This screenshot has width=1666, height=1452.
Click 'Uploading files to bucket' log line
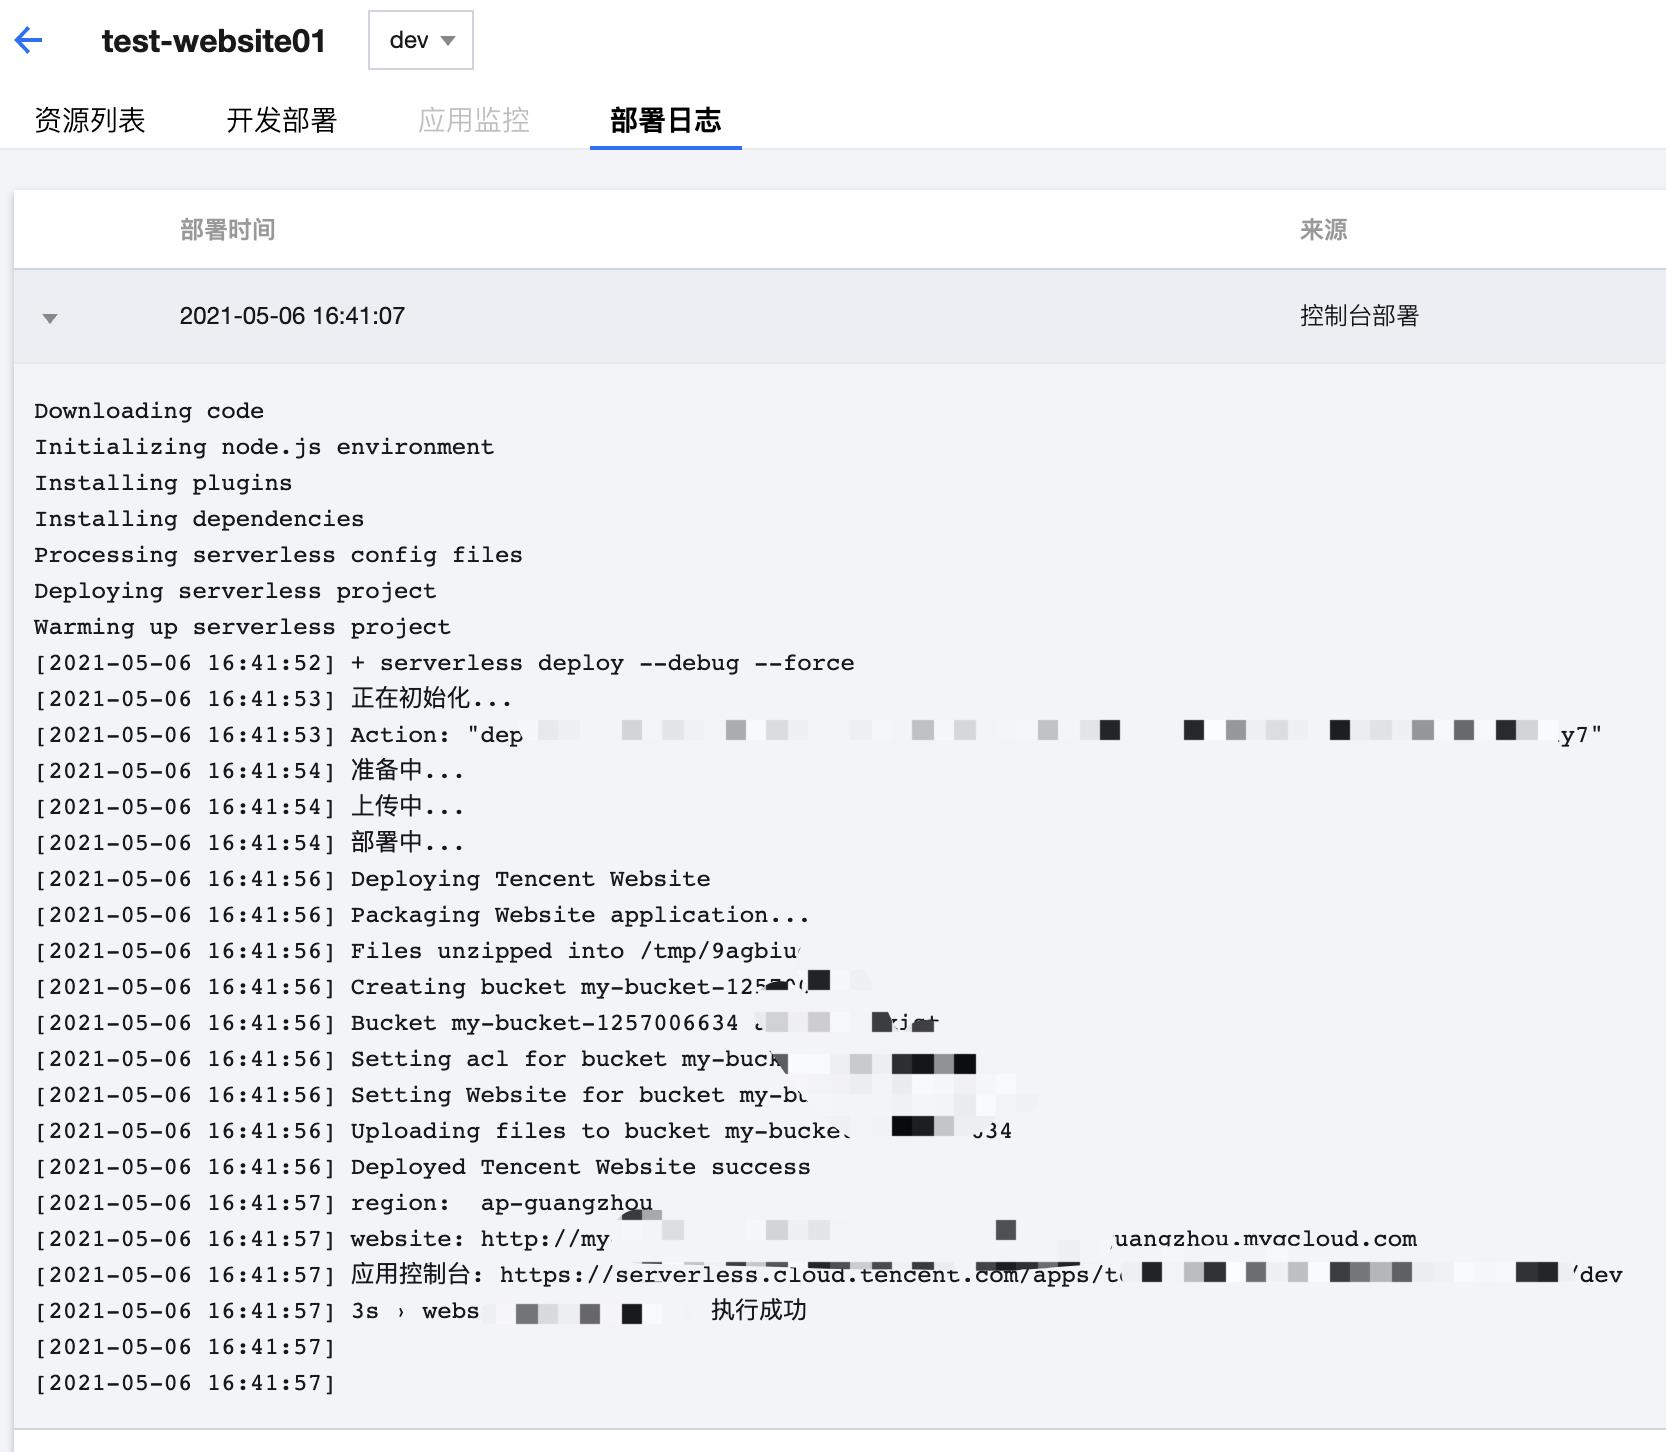pos(523,1131)
